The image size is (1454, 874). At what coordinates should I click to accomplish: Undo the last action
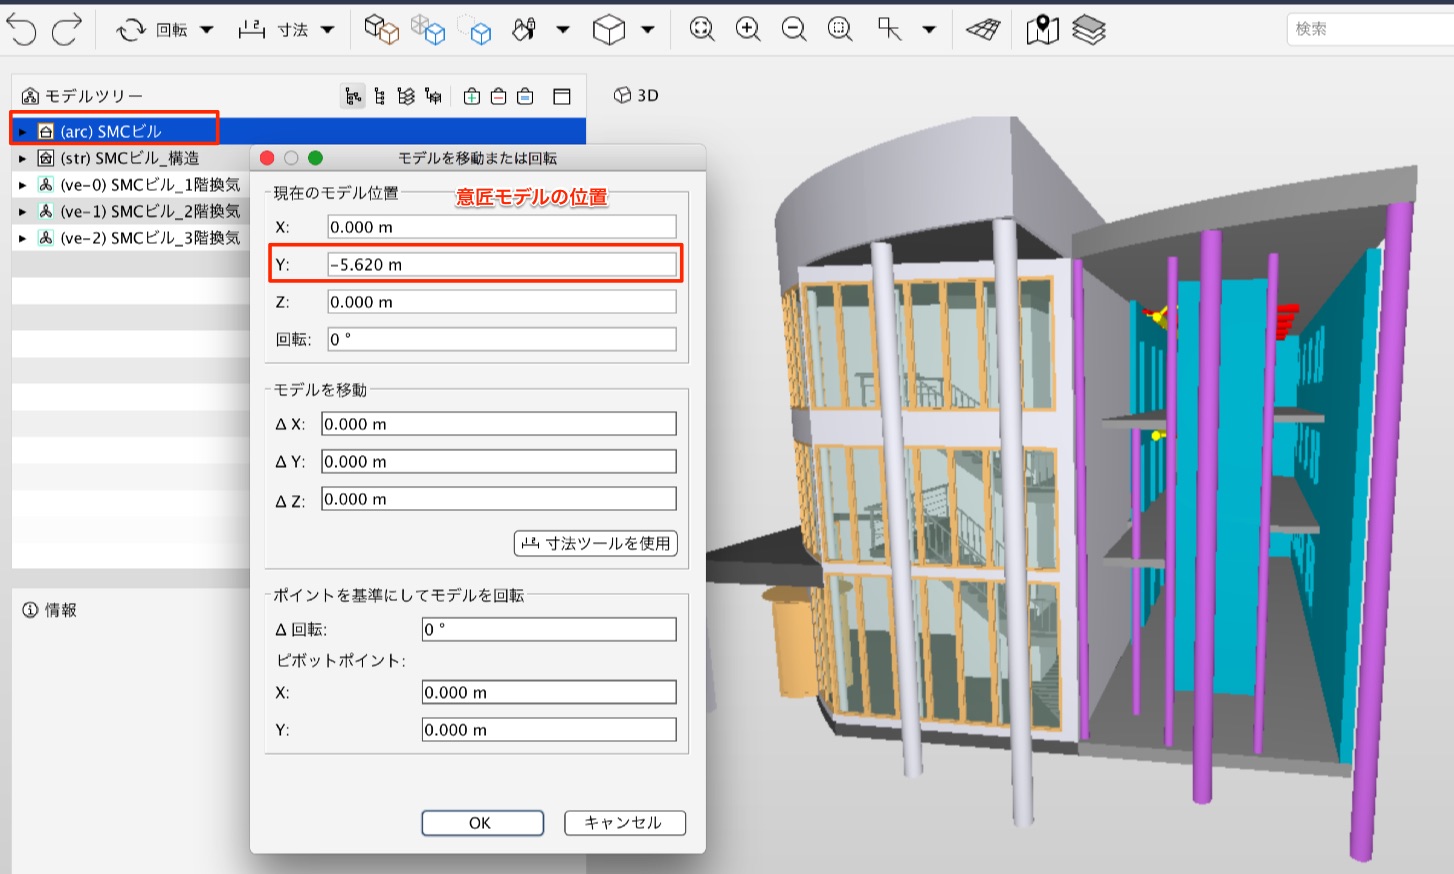coord(21,30)
